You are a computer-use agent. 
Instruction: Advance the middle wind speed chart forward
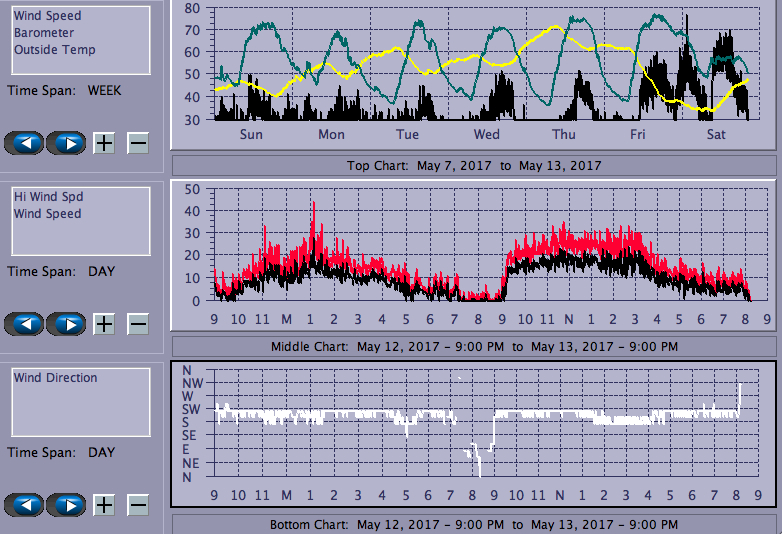[66, 324]
